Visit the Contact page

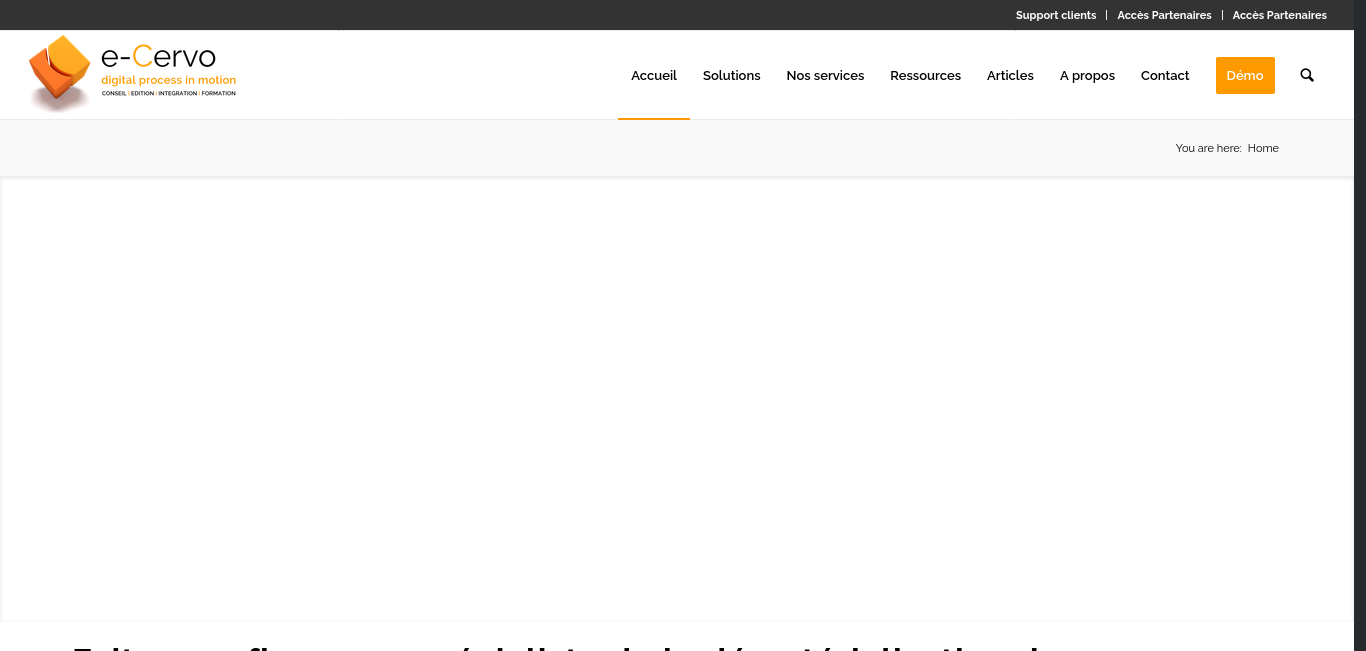[1165, 75]
